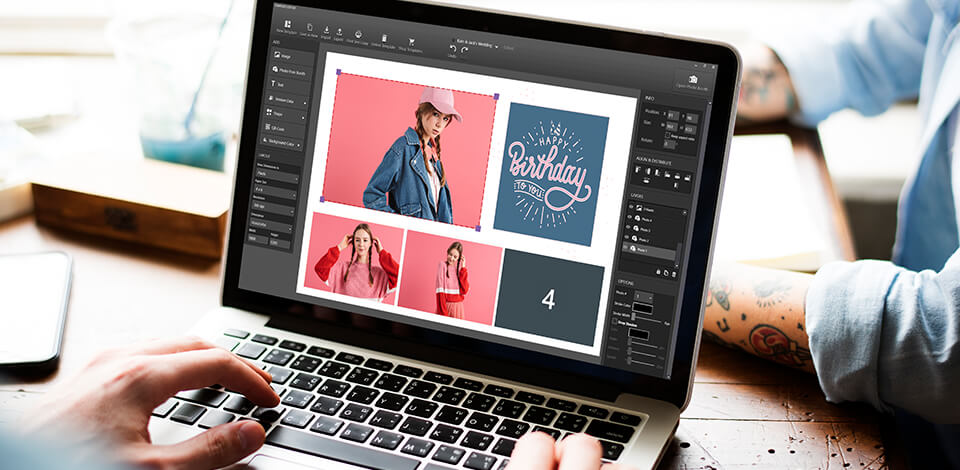Open the Photo # dropdown in Options
Image resolution: width=960 pixels, height=470 pixels.
coord(641,296)
